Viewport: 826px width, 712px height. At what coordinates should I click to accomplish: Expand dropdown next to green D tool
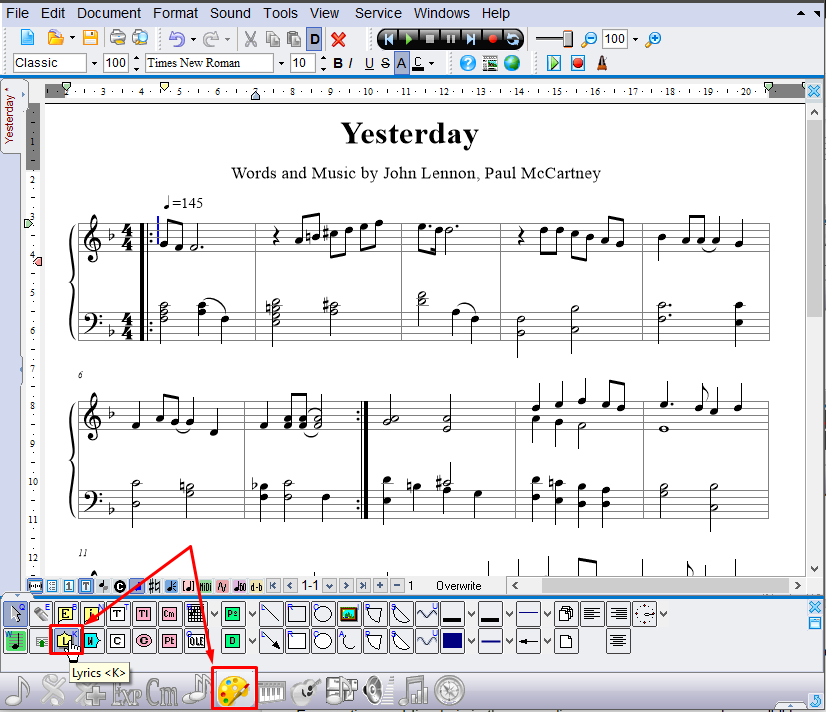click(x=252, y=641)
